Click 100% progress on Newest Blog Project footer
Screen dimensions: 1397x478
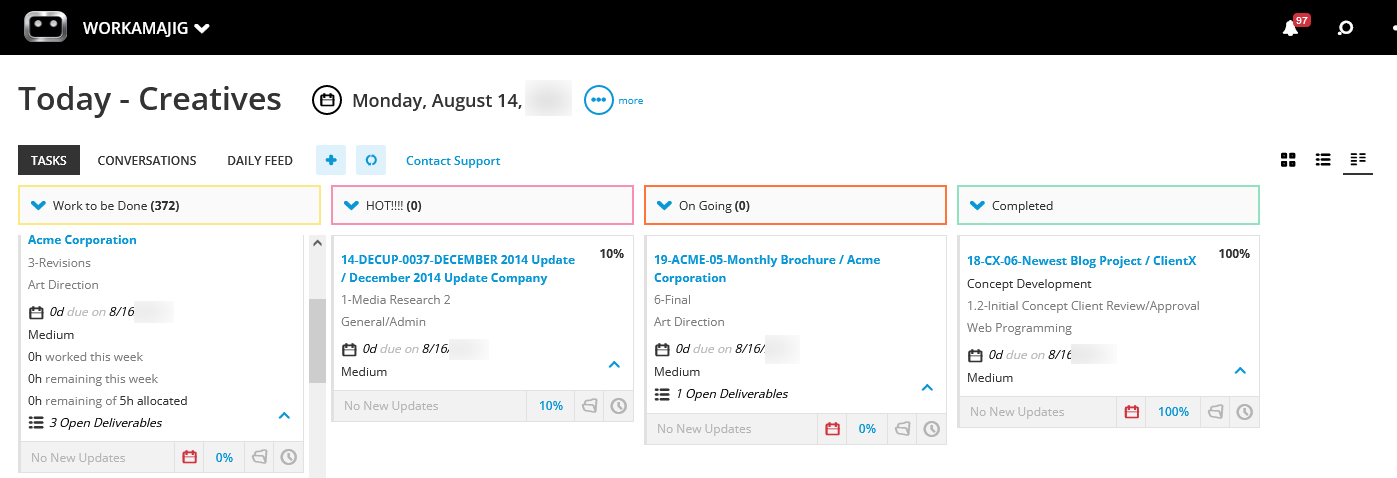coord(1173,412)
